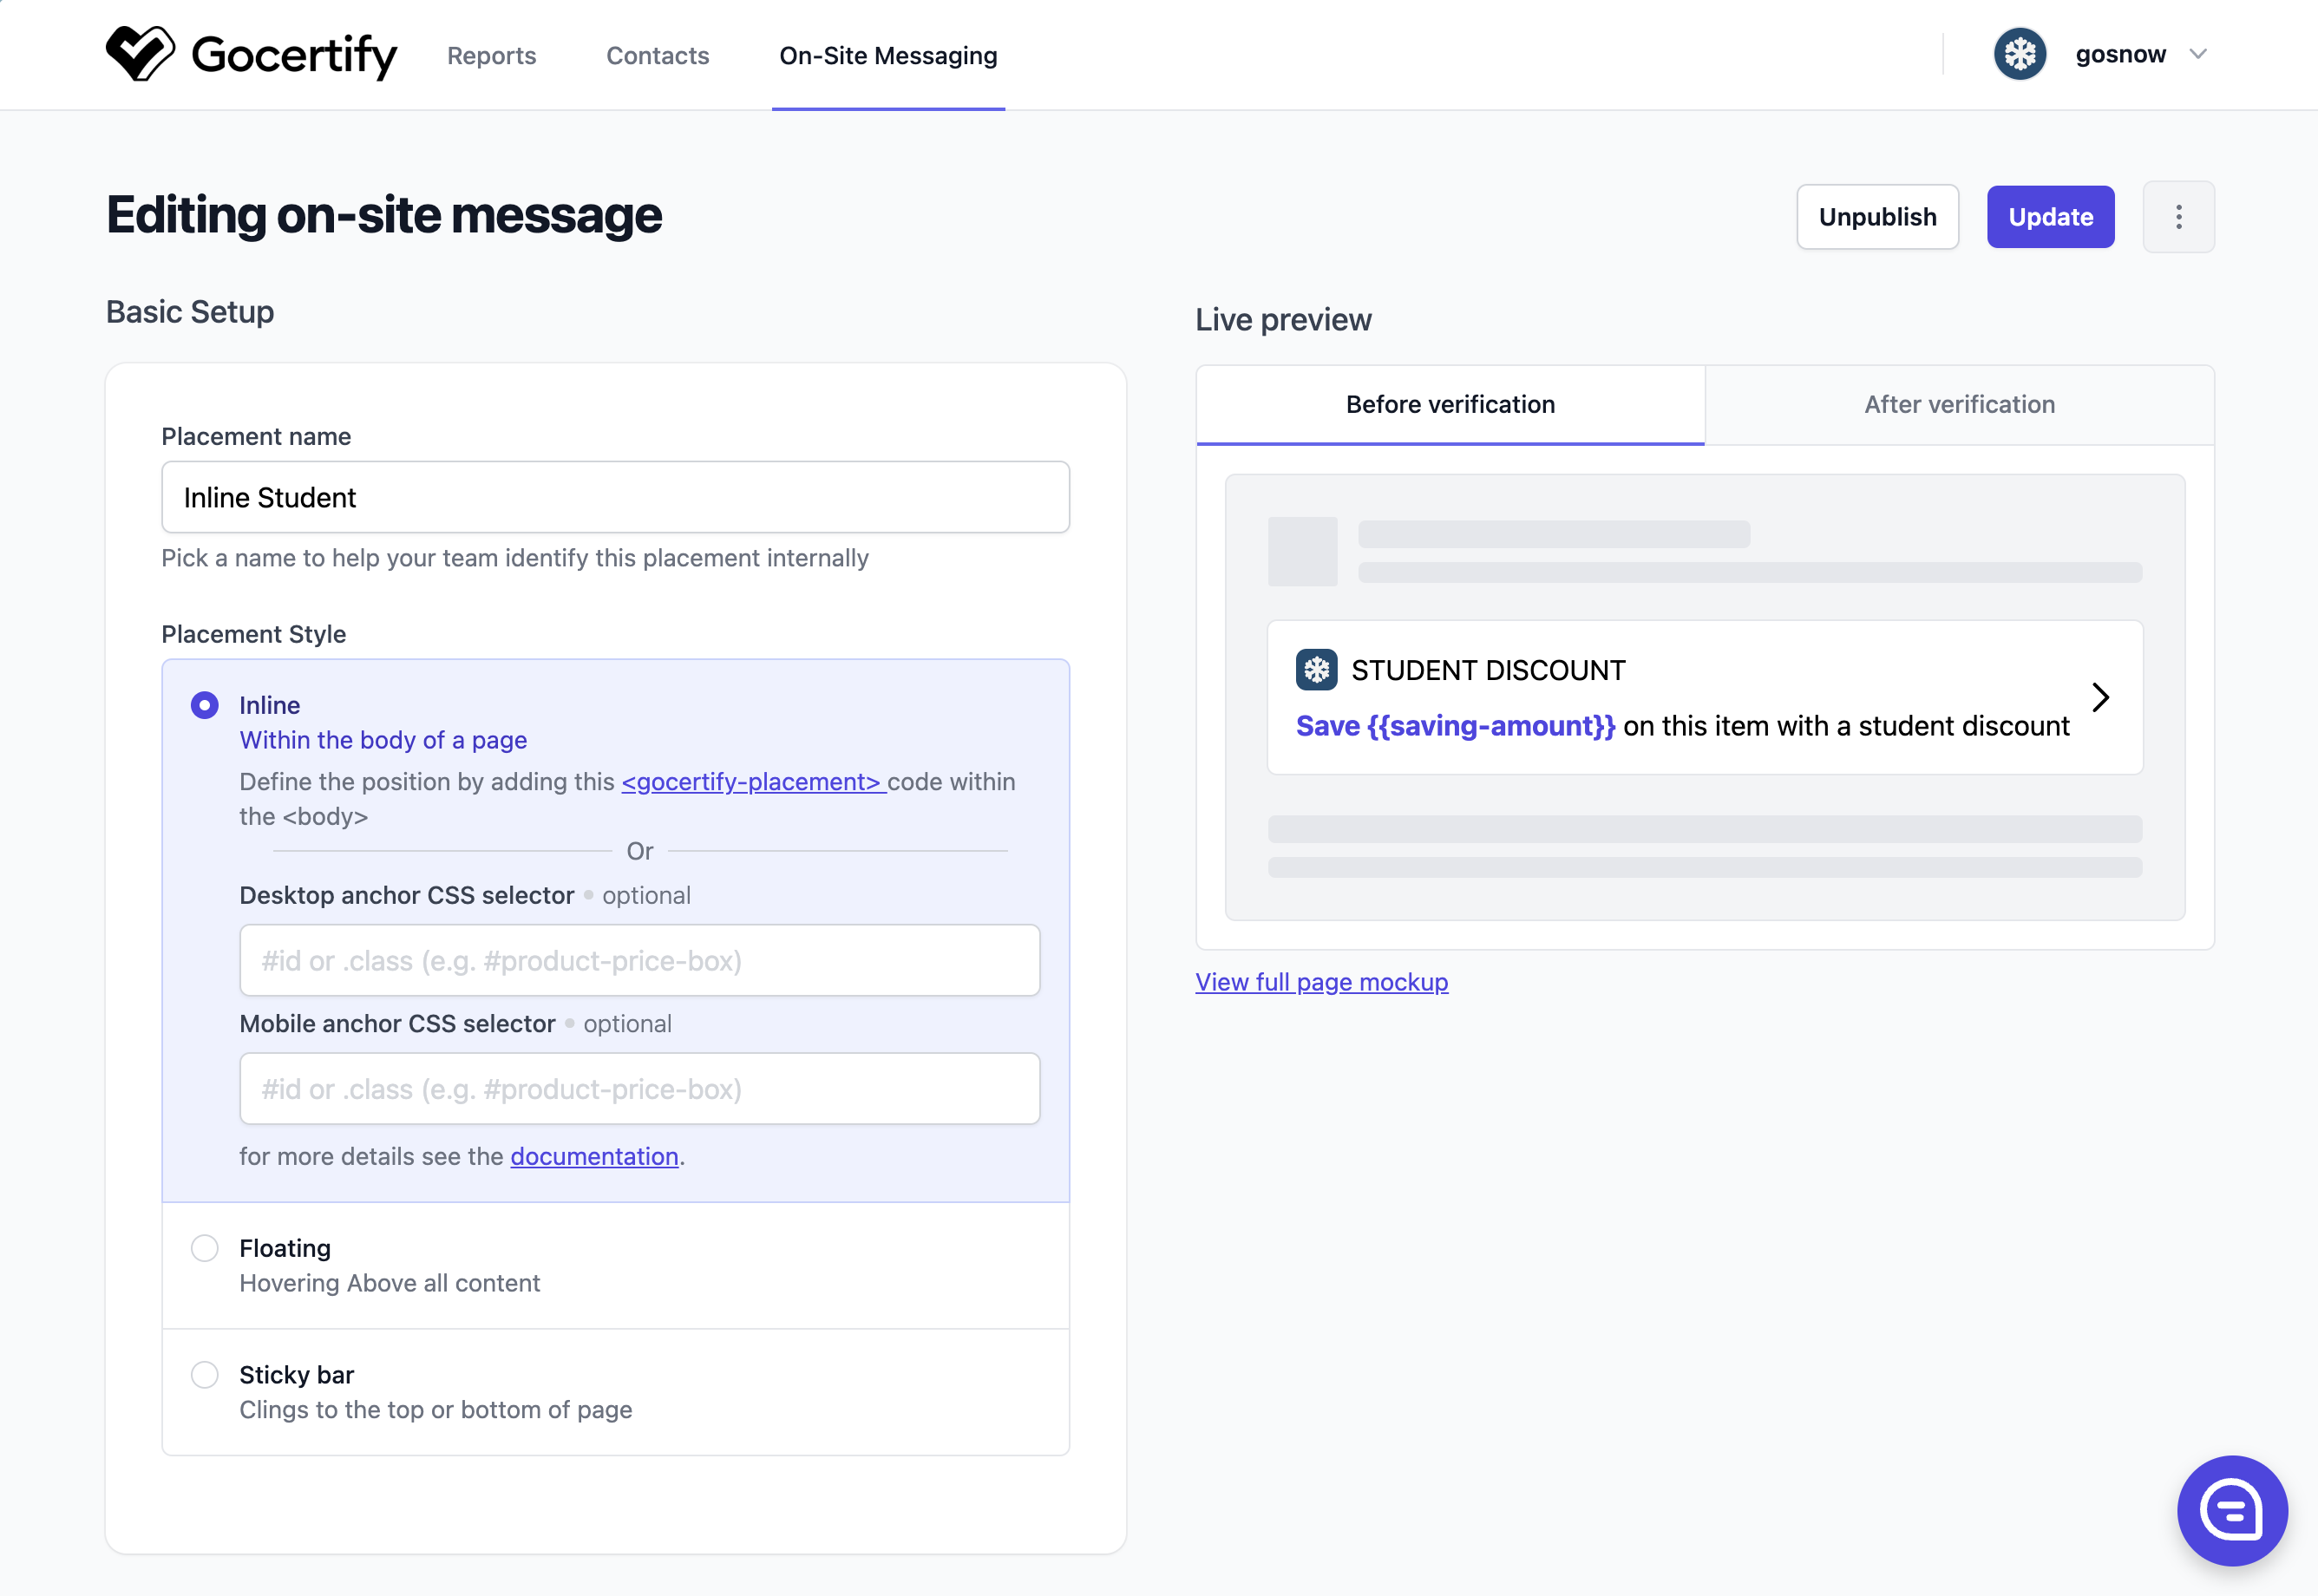Open On-Site Messaging section
The width and height of the screenshot is (2318, 1596).
[x=888, y=56]
